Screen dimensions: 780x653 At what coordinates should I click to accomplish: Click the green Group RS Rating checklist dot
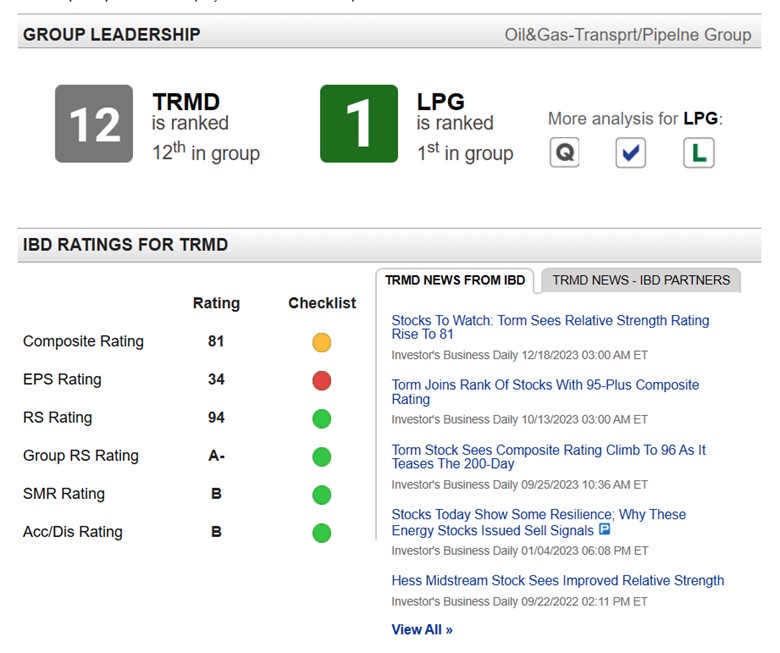[x=321, y=457]
